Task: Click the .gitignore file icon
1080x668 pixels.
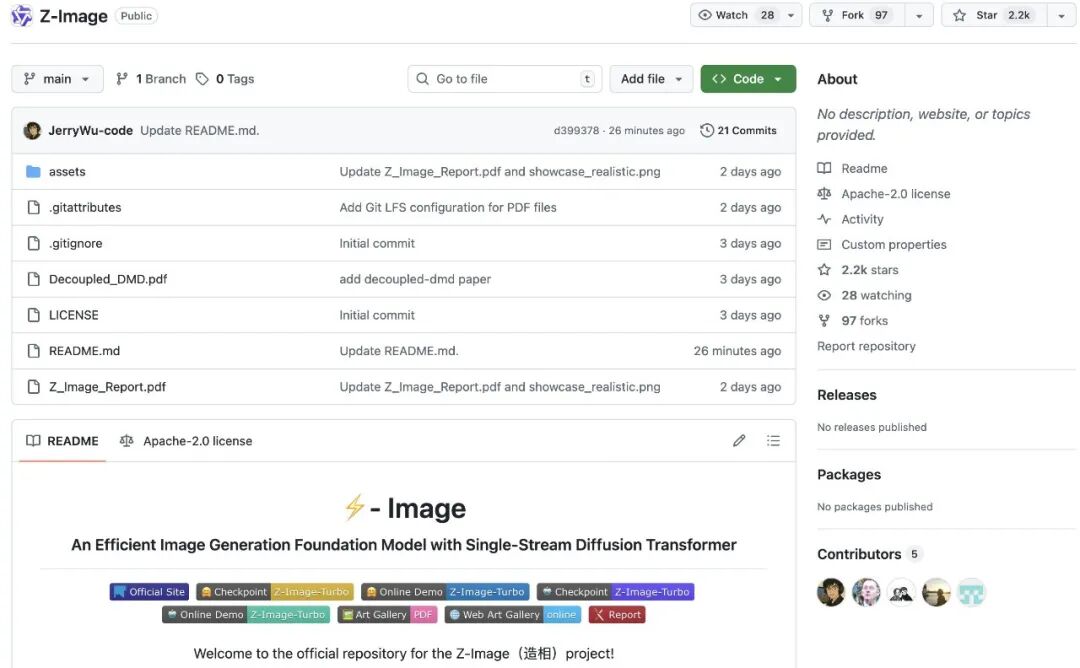Action: pos(33,243)
